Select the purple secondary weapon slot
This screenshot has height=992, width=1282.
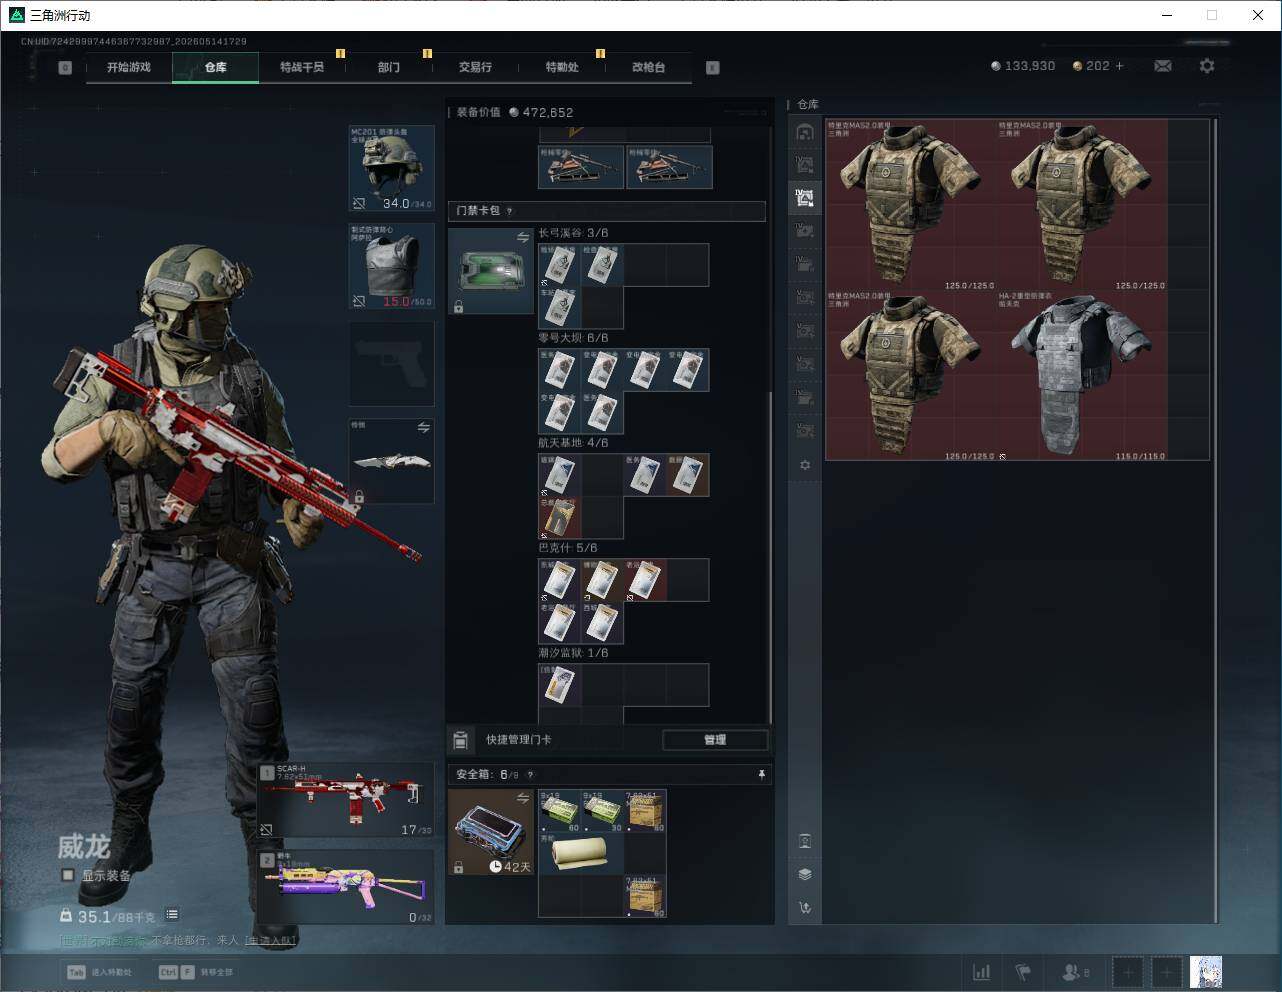(347, 887)
